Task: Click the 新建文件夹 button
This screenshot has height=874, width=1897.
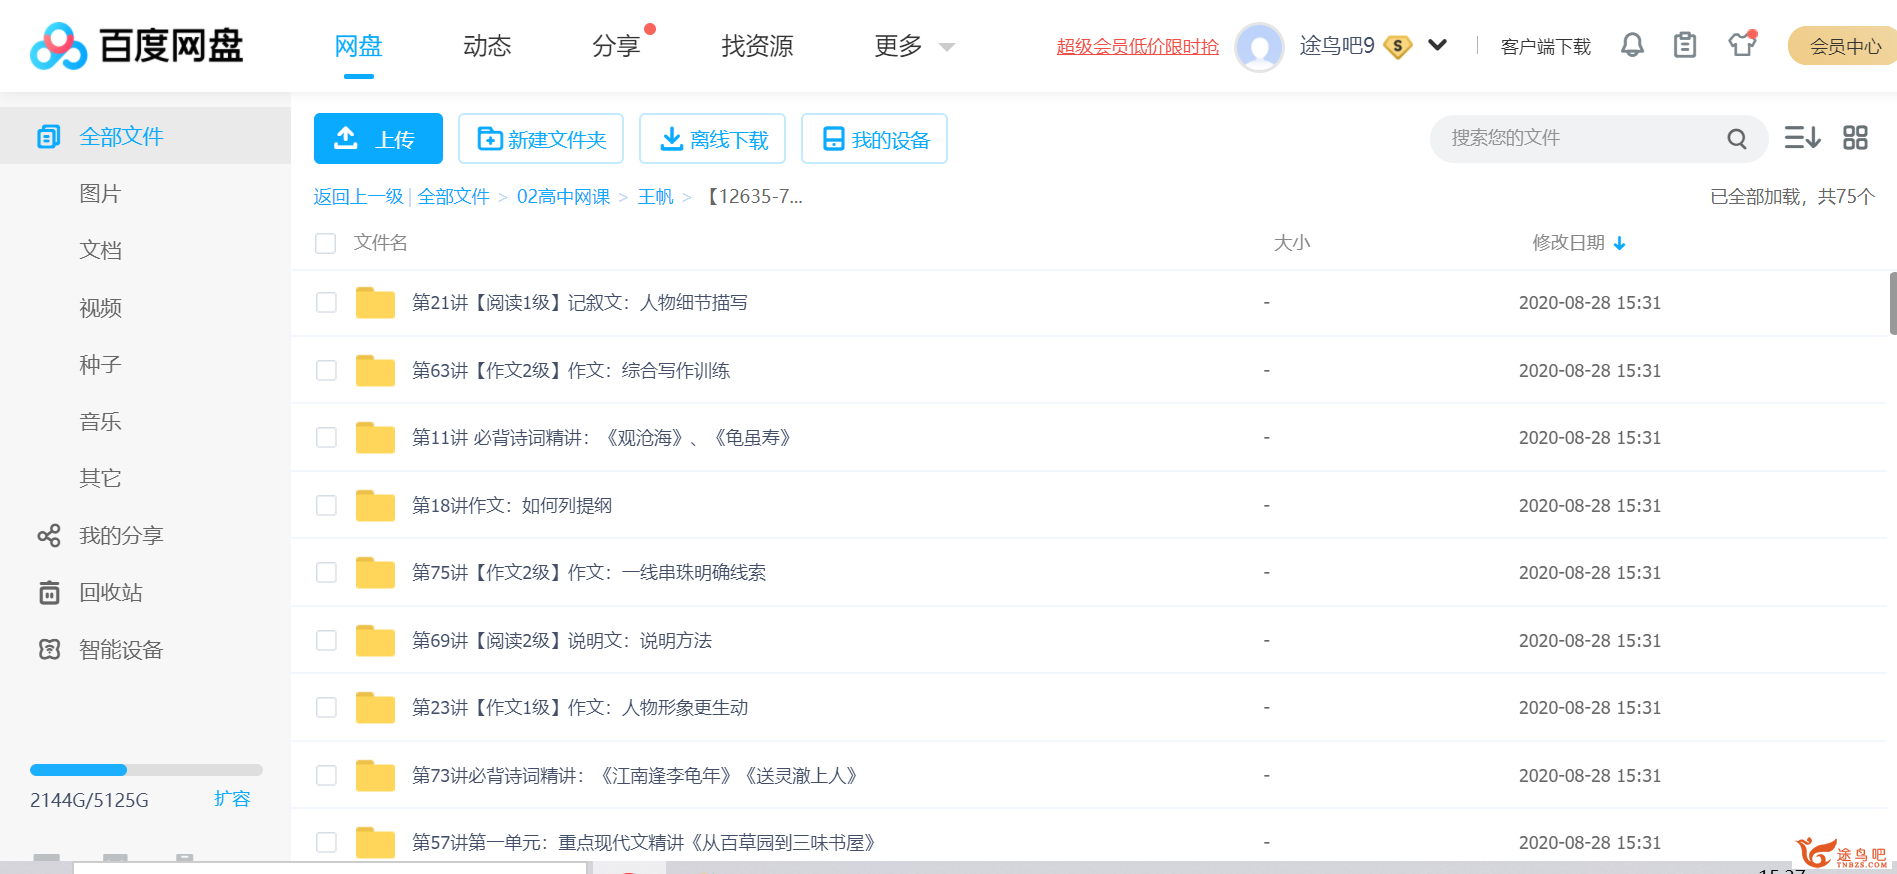Action: [x=541, y=138]
